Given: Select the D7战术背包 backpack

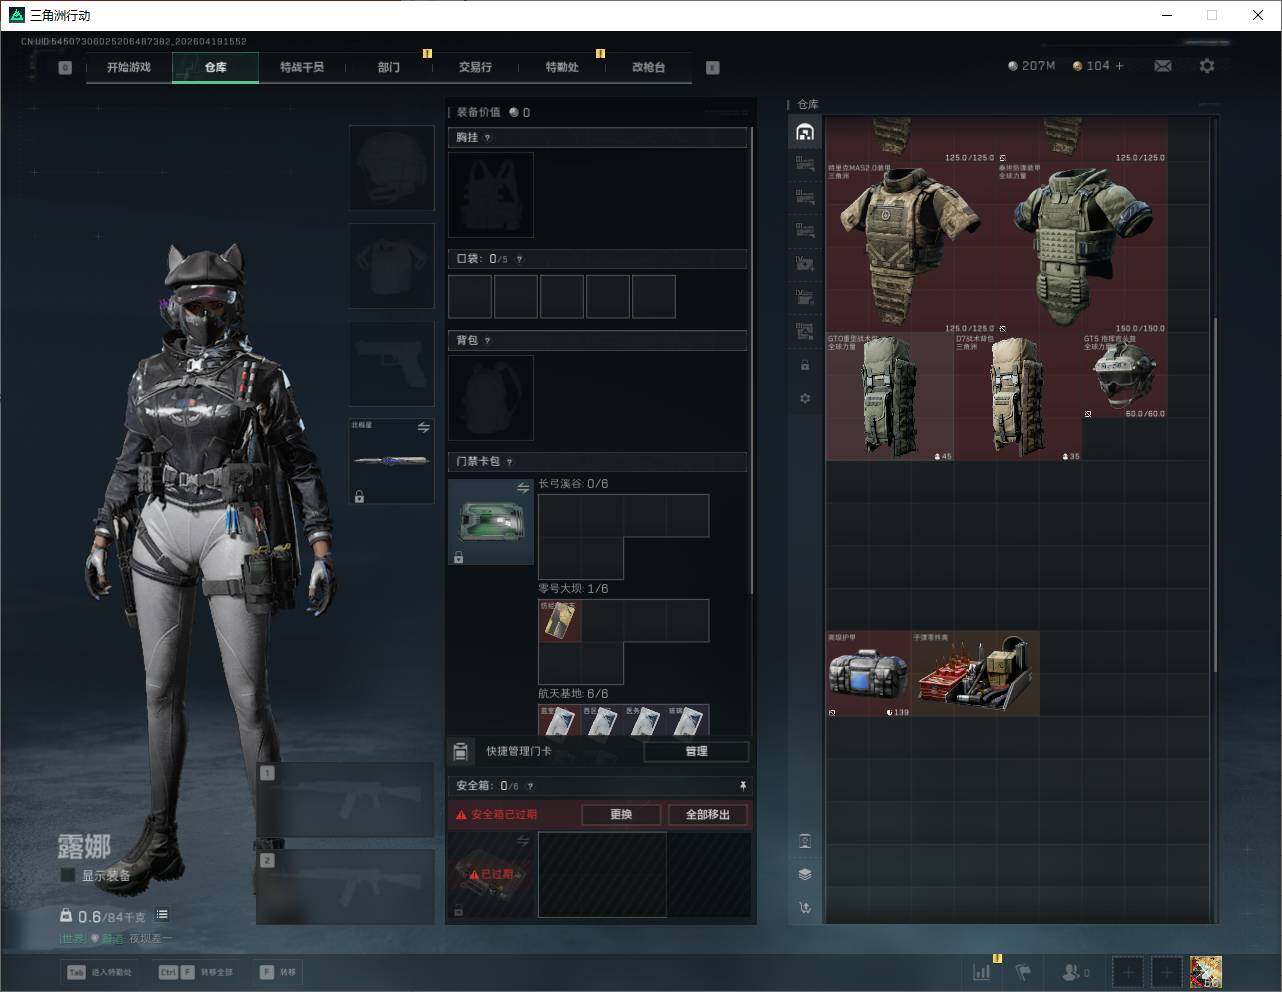Looking at the screenshot, I should 1018,397.
